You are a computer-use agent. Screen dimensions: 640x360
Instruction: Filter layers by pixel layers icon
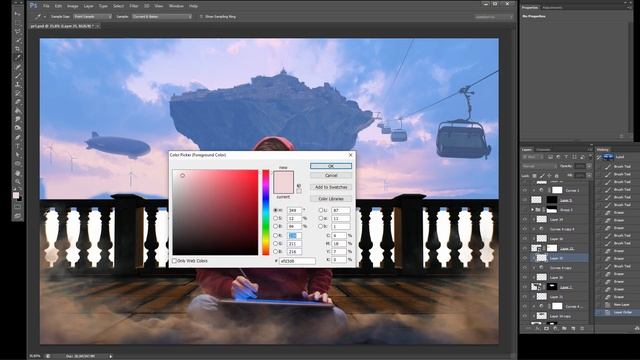[550, 157]
